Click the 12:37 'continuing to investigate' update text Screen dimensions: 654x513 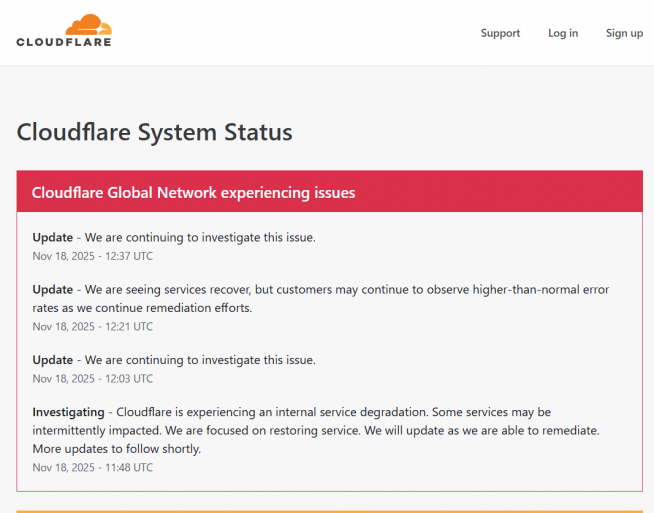click(x=200, y=238)
